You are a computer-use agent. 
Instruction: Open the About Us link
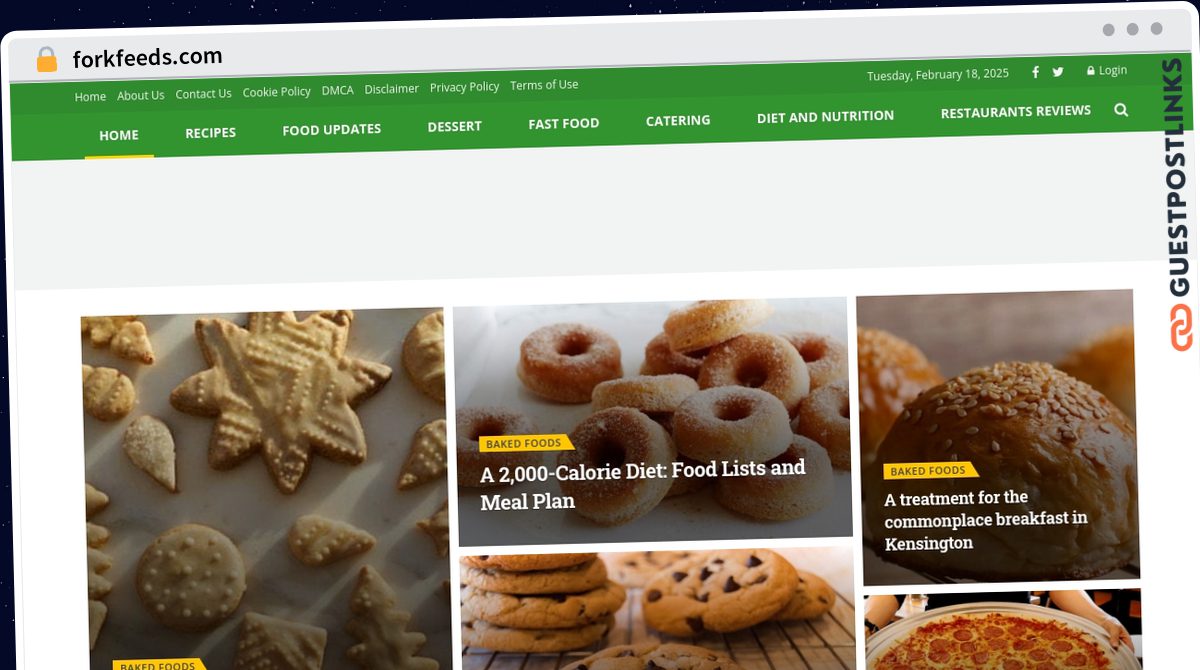pyautogui.click(x=140, y=96)
